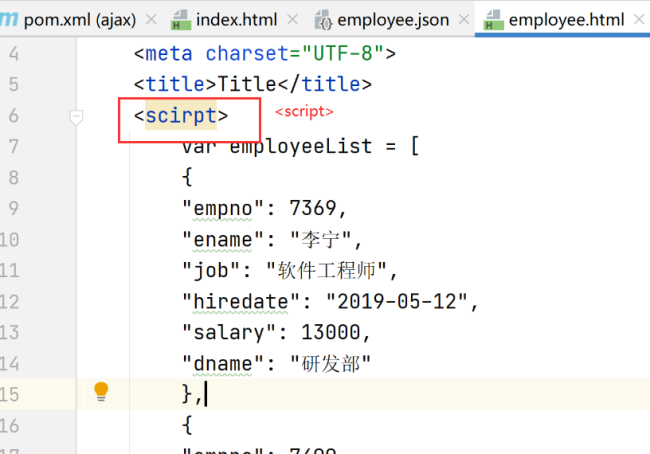Close the pom.xml (ajax) tab

pos(151,19)
